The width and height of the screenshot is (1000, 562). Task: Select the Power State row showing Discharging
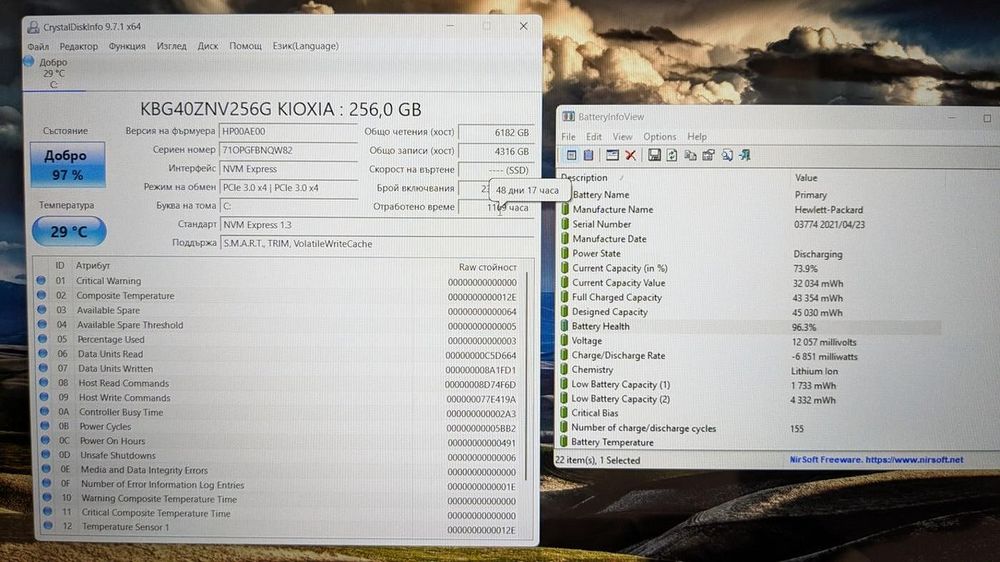tap(749, 253)
